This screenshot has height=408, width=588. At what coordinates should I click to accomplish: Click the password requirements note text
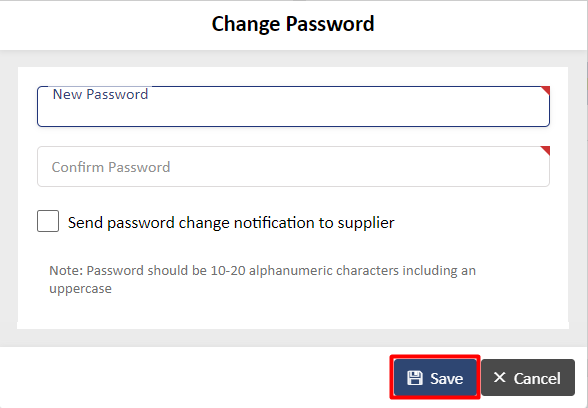pos(262,279)
